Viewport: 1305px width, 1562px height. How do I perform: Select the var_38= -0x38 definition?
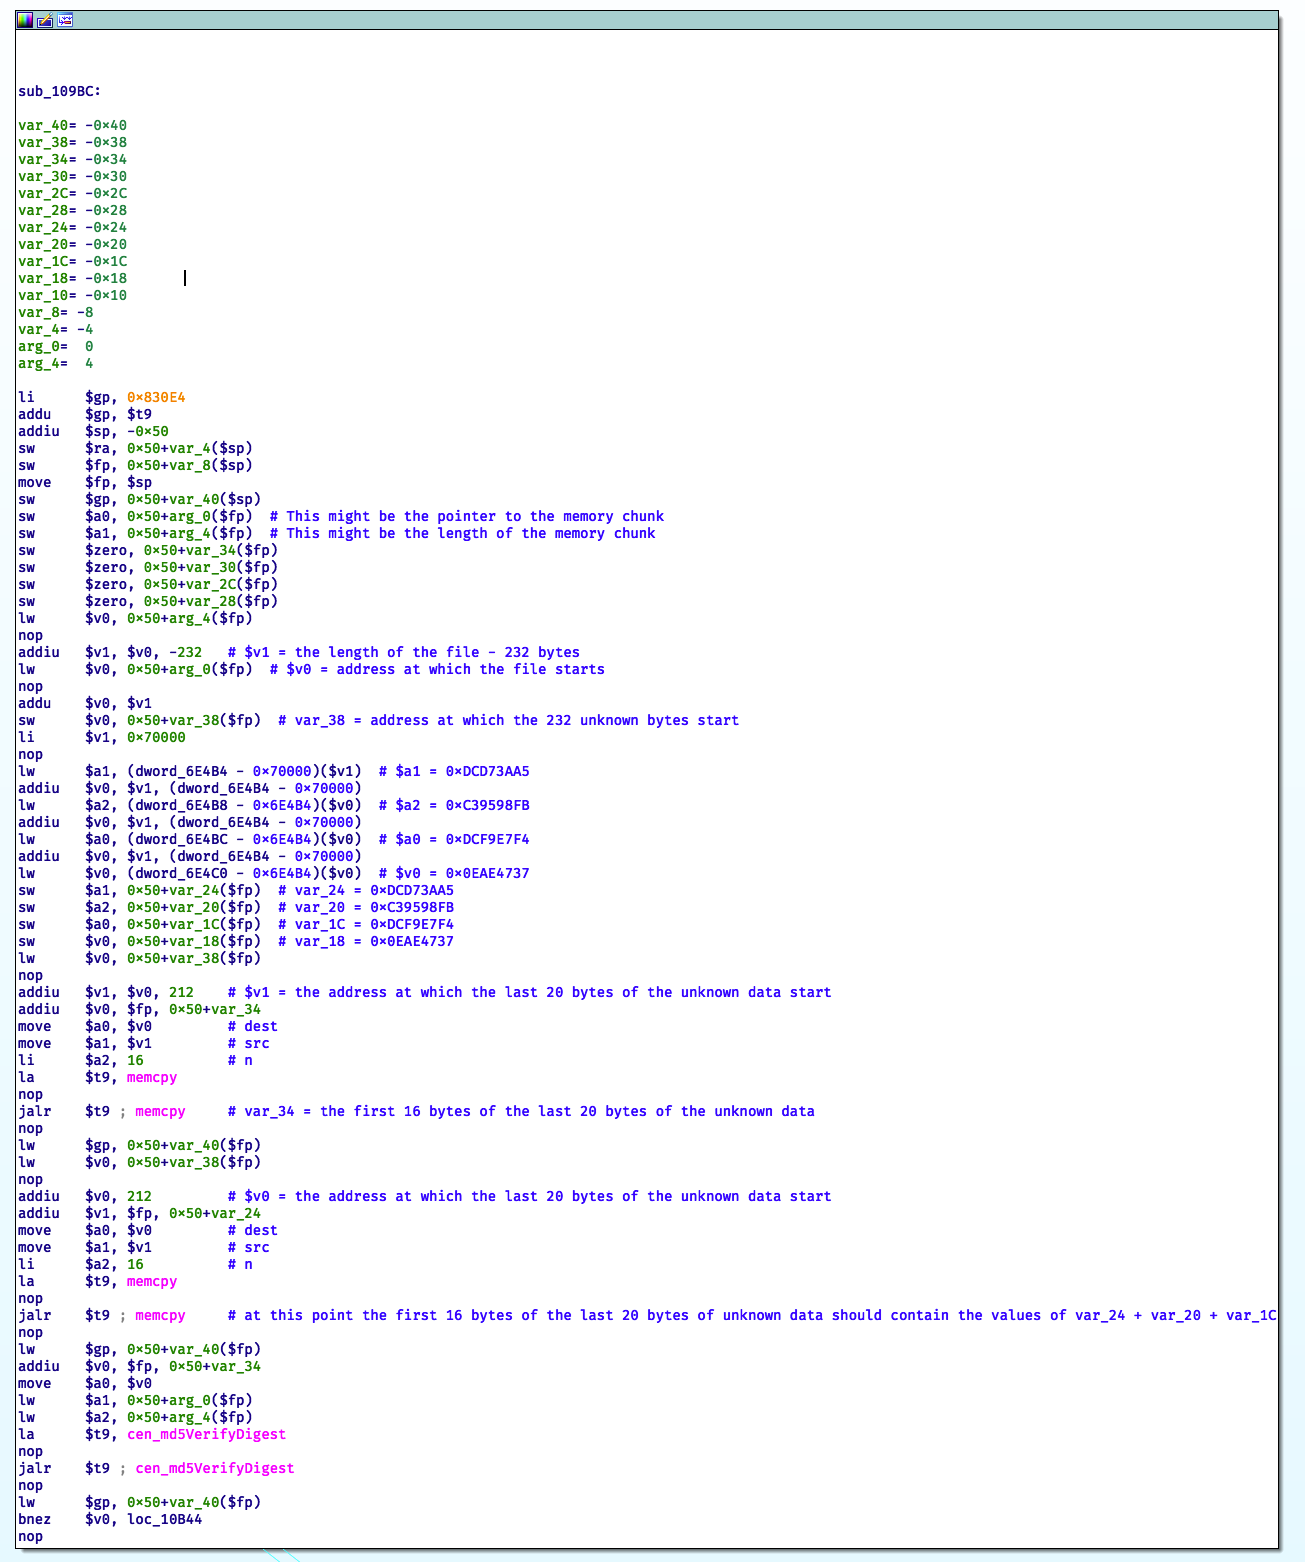pos(72,142)
